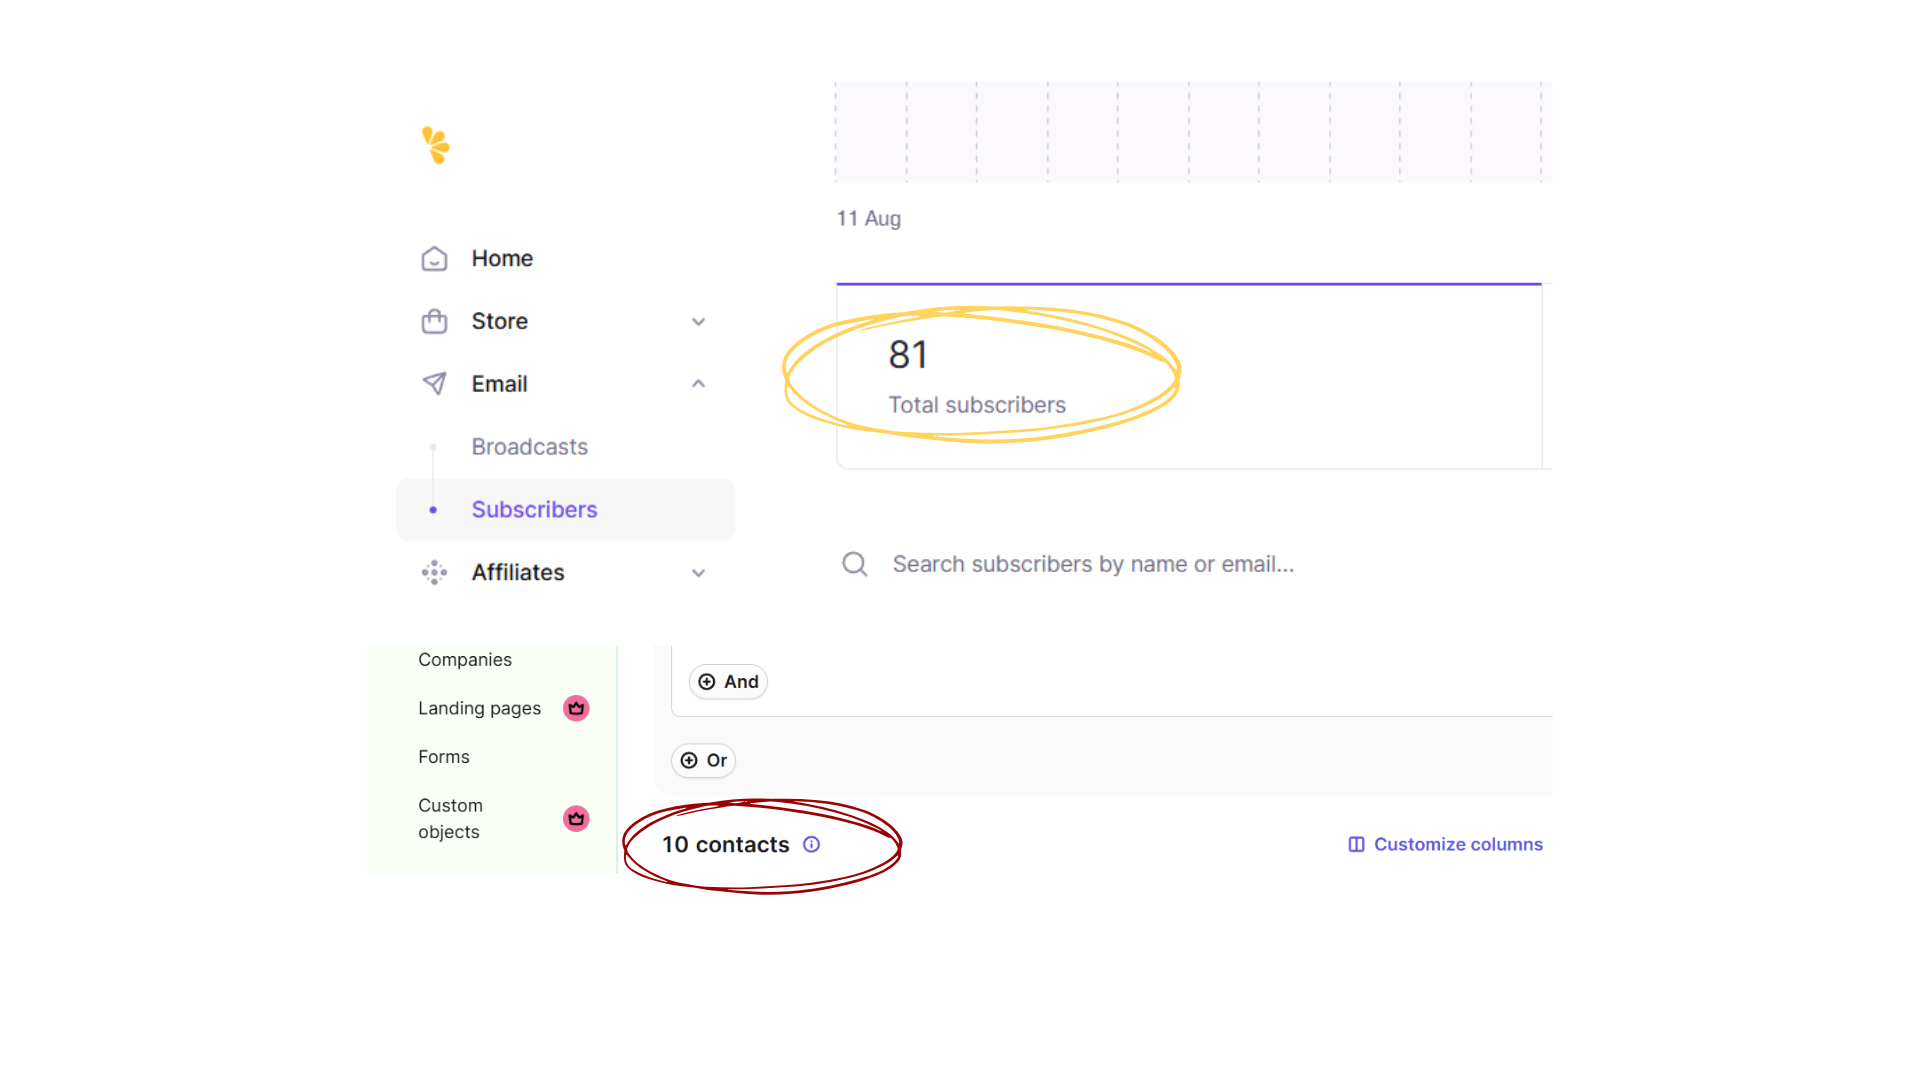Click the Home house icon
Image resolution: width=1920 pixels, height=1080 pixels.
click(x=434, y=259)
